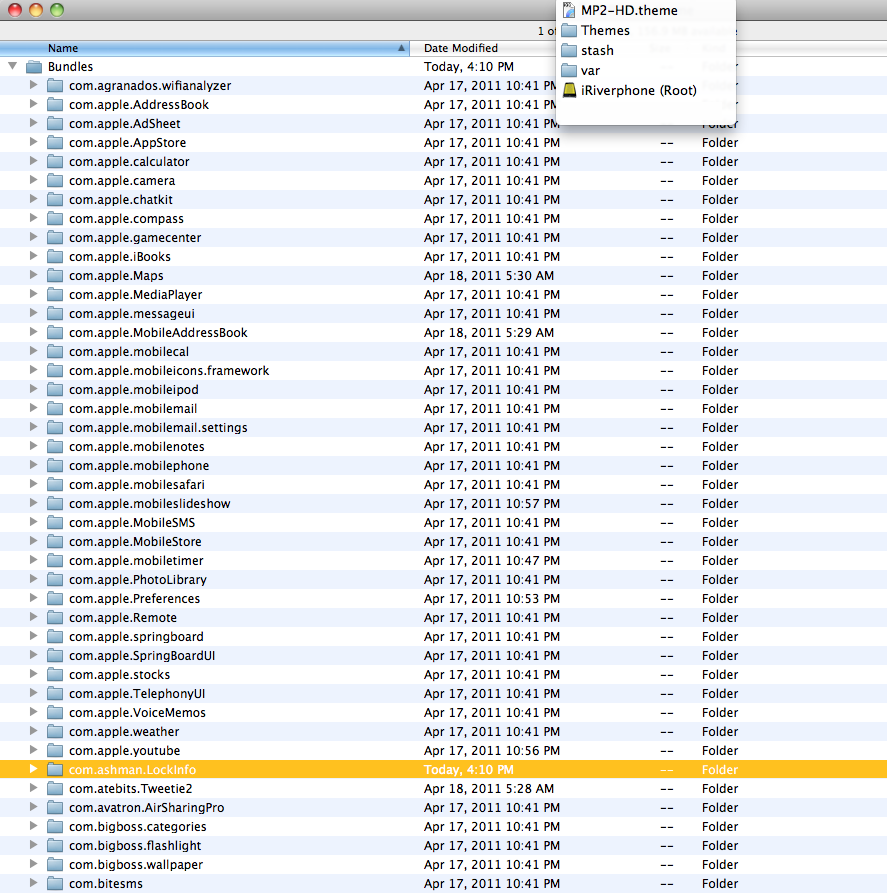Expand com.apple.mobilesafari disclosure triangle

[x=34, y=484]
